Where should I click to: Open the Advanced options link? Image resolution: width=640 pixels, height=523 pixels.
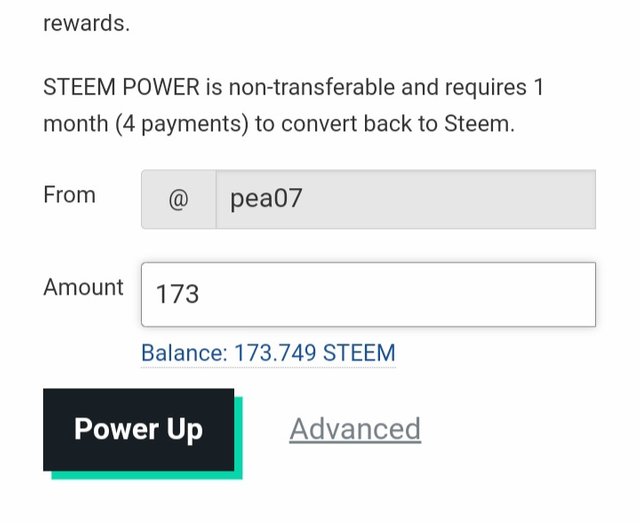pyautogui.click(x=355, y=429)
